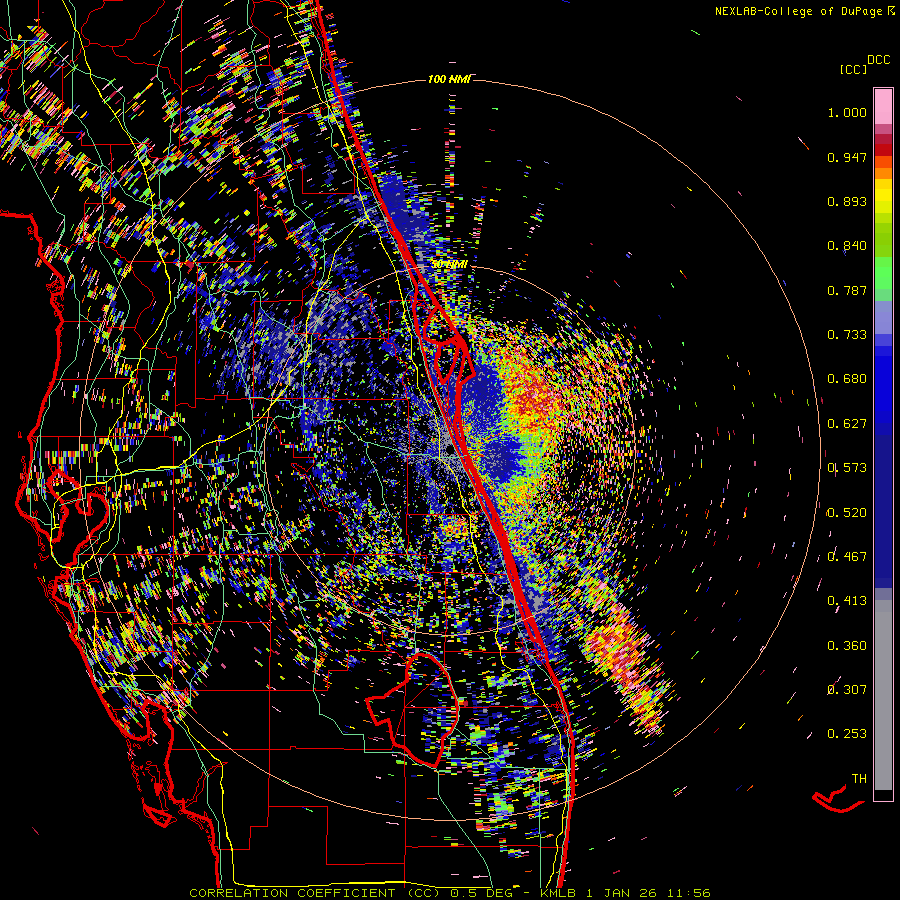Click the 50 NMI range ring label
Viewport: 900px width, 900px height.
pos(449,265)
